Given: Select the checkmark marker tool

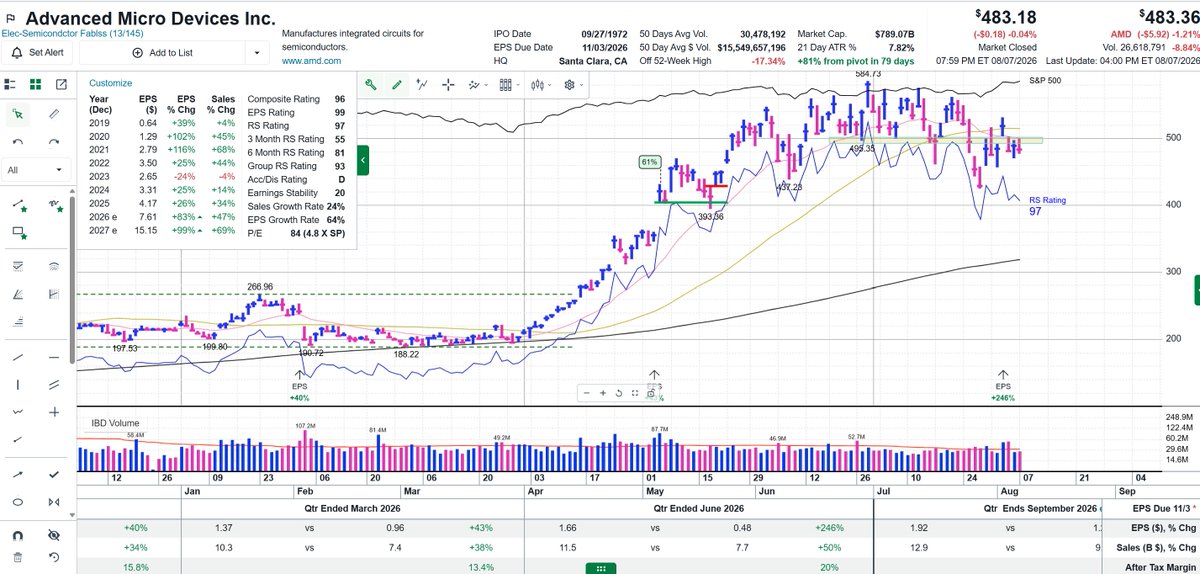Looking at the screenshot, I should coord(53,474).
